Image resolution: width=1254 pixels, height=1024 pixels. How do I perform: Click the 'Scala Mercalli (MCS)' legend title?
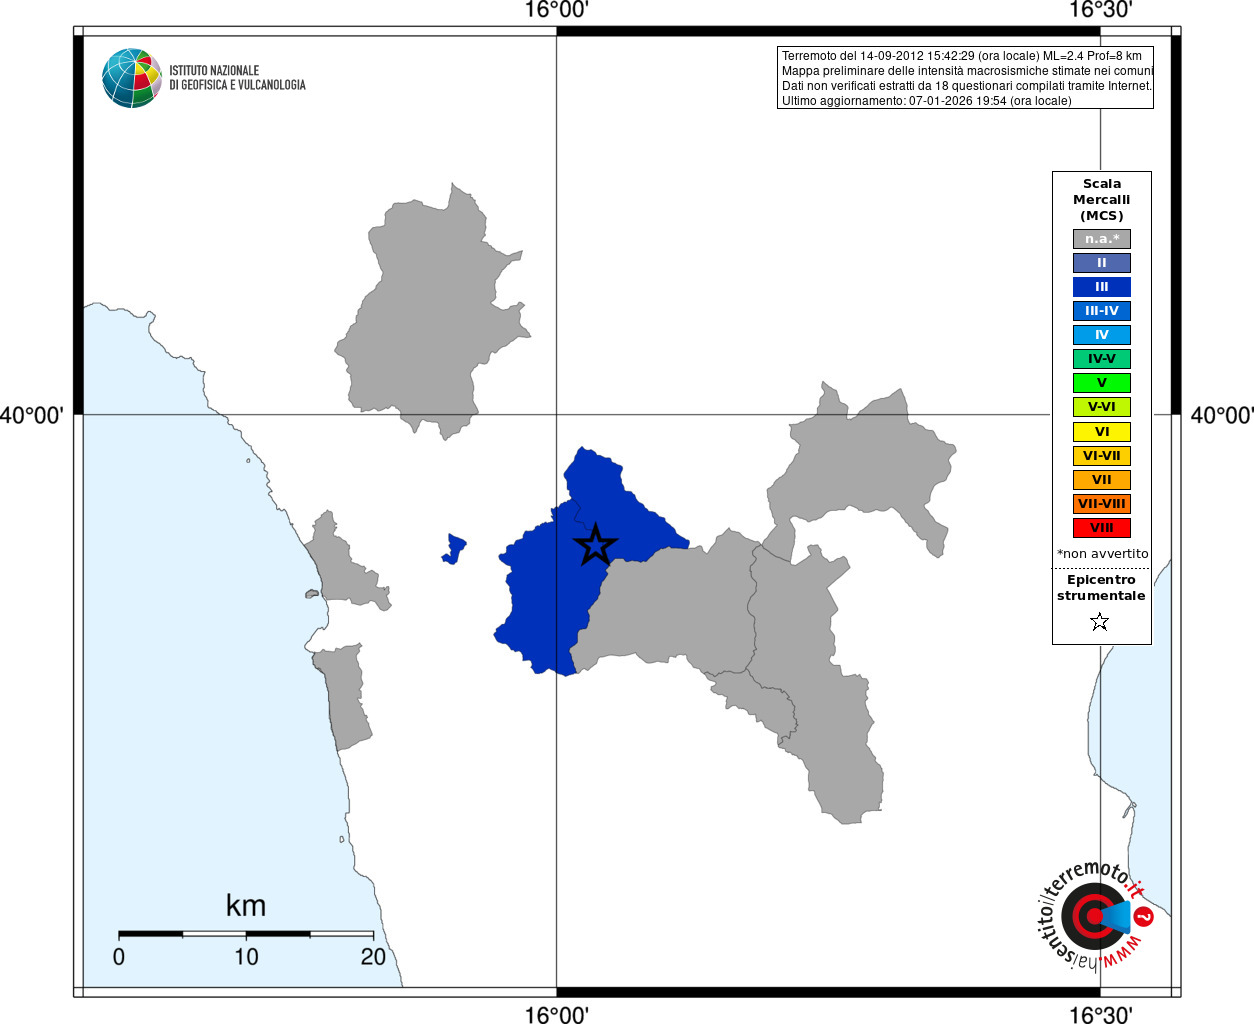pos(1102,200)
